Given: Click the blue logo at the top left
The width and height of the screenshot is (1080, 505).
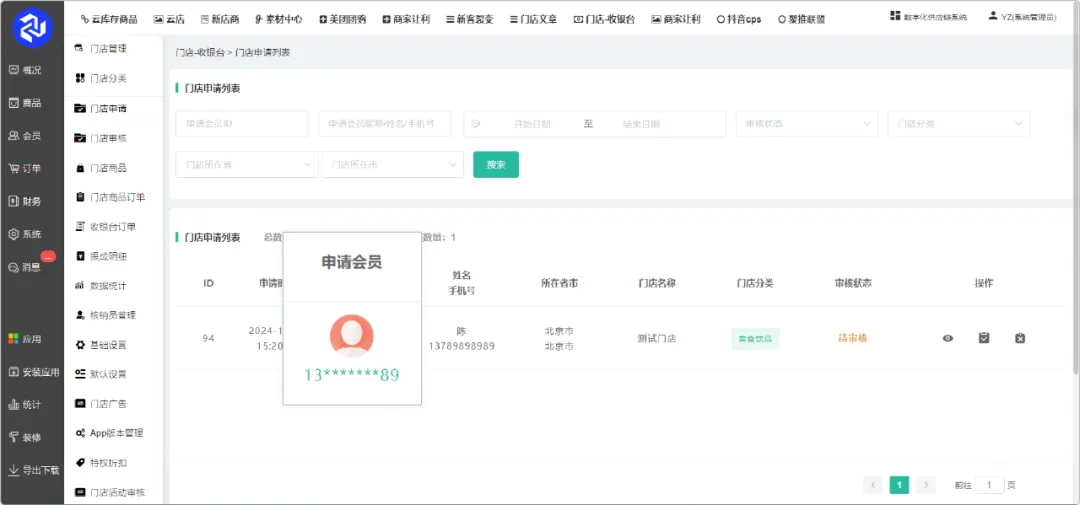Looking at the screenshot, I should click(x=32, y=28).
